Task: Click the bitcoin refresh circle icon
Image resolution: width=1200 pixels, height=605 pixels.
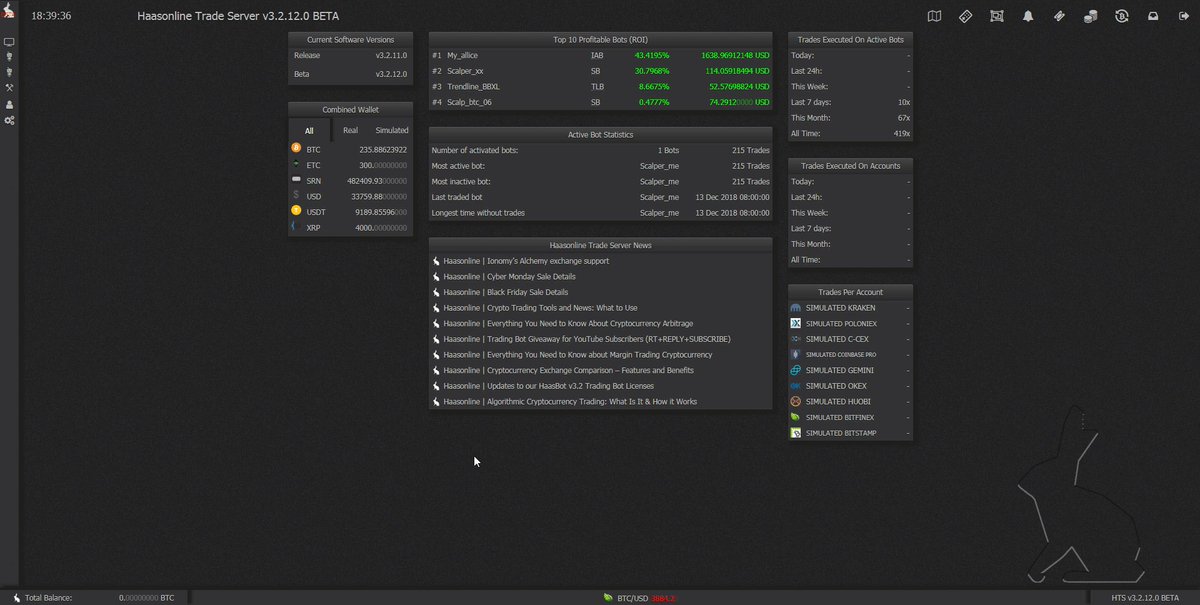Action: pyautogui.click(x=1122, y=16)
